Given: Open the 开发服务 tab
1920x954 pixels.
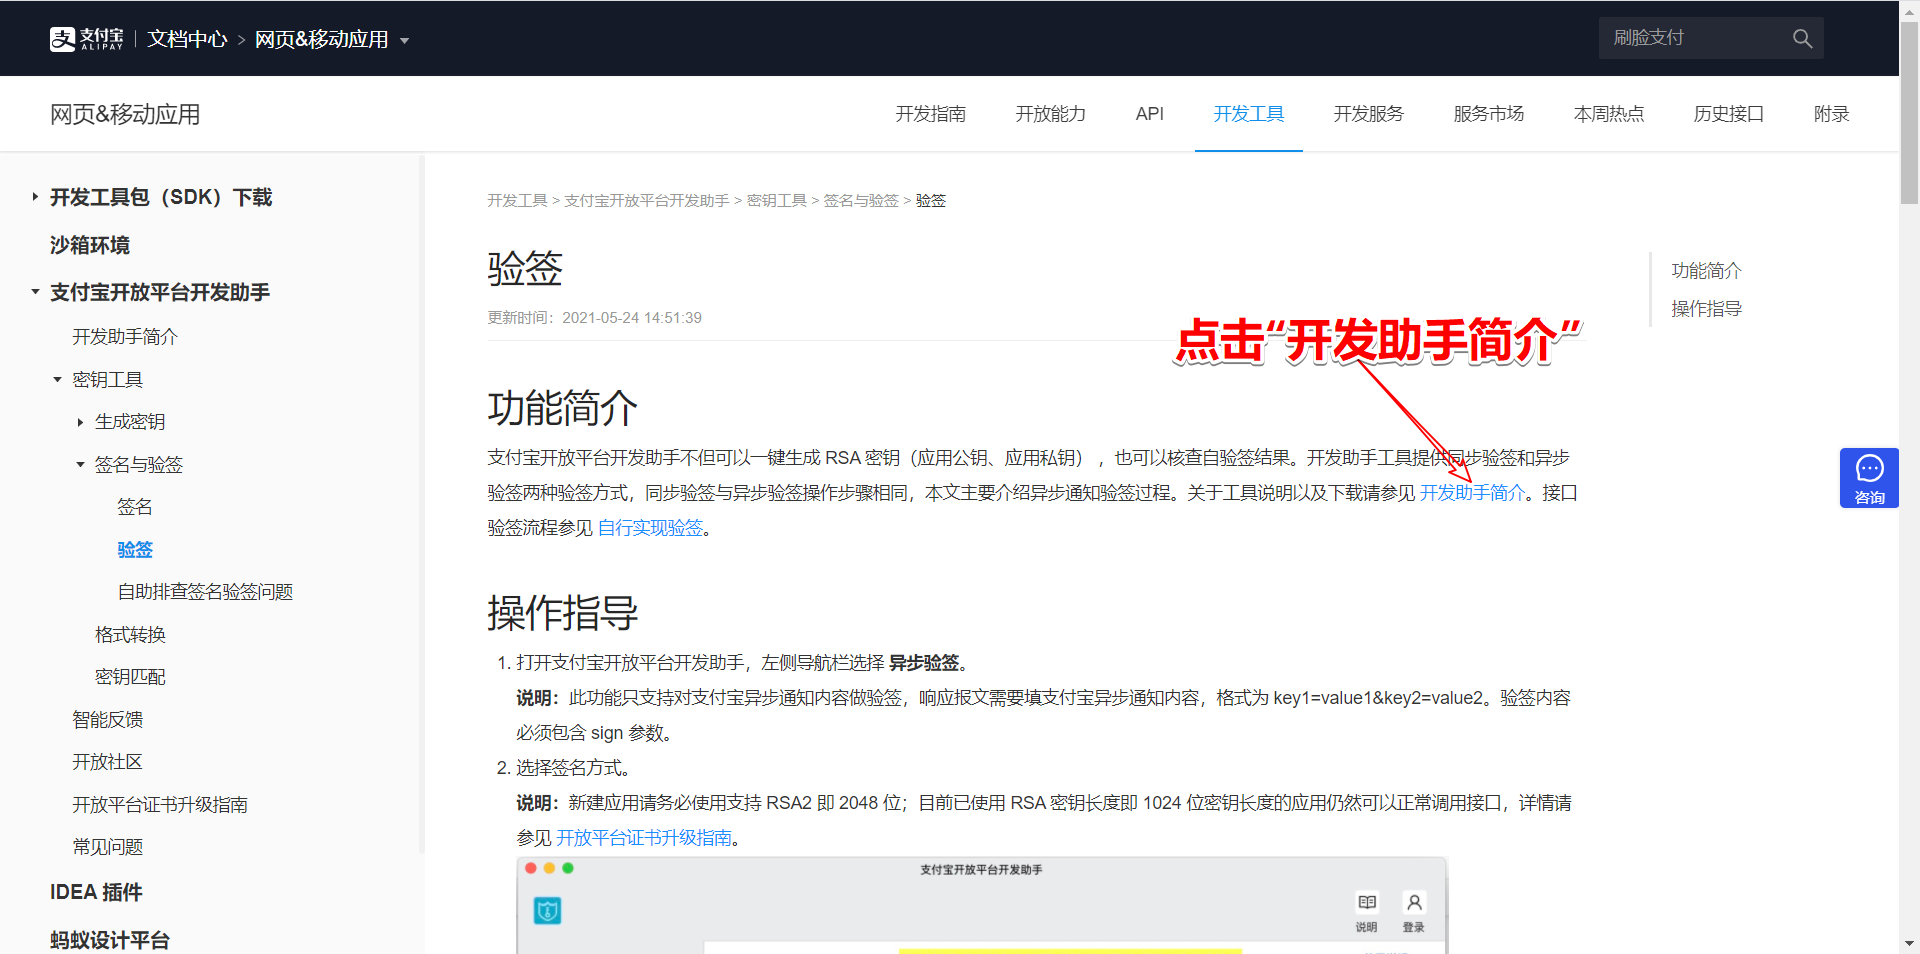Looking at the screenshot, I should point(1368,114).
